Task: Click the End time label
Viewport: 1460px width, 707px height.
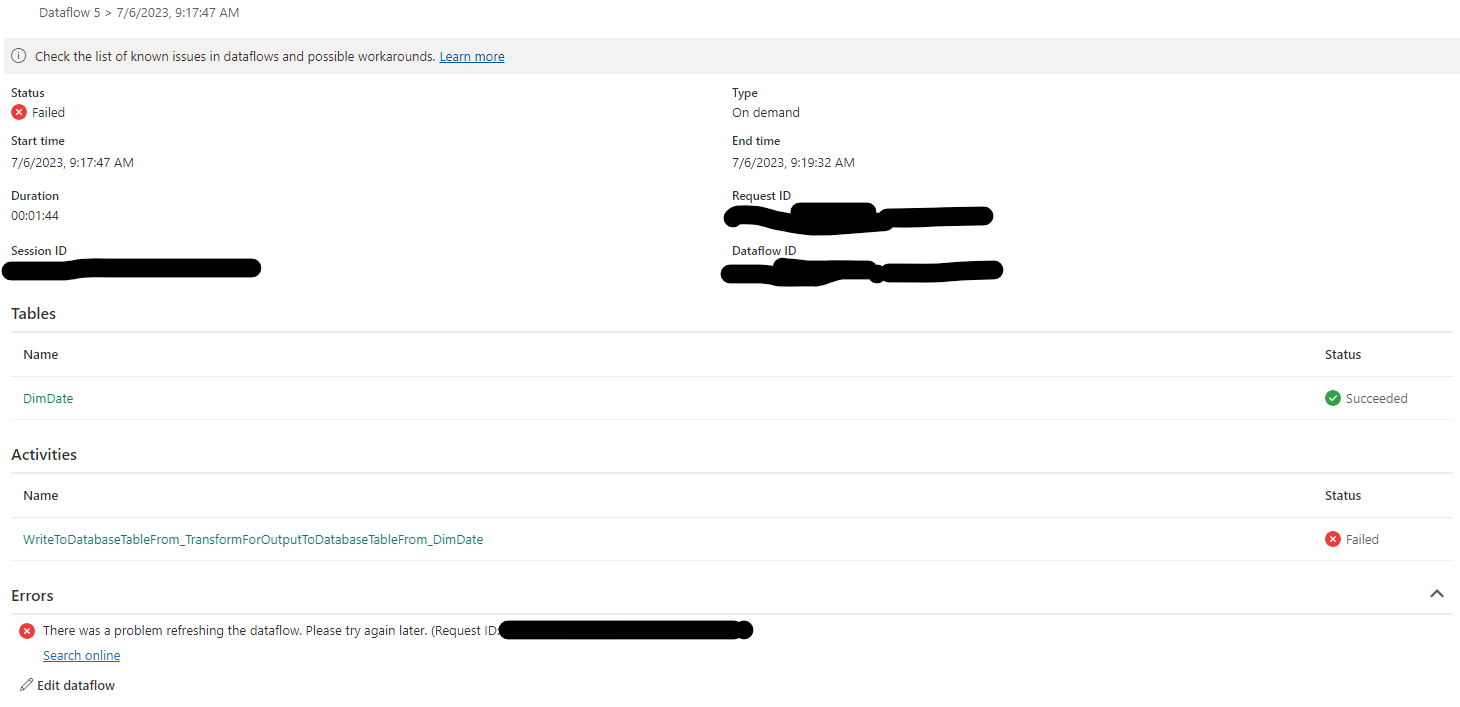Action: pos(756,141)
